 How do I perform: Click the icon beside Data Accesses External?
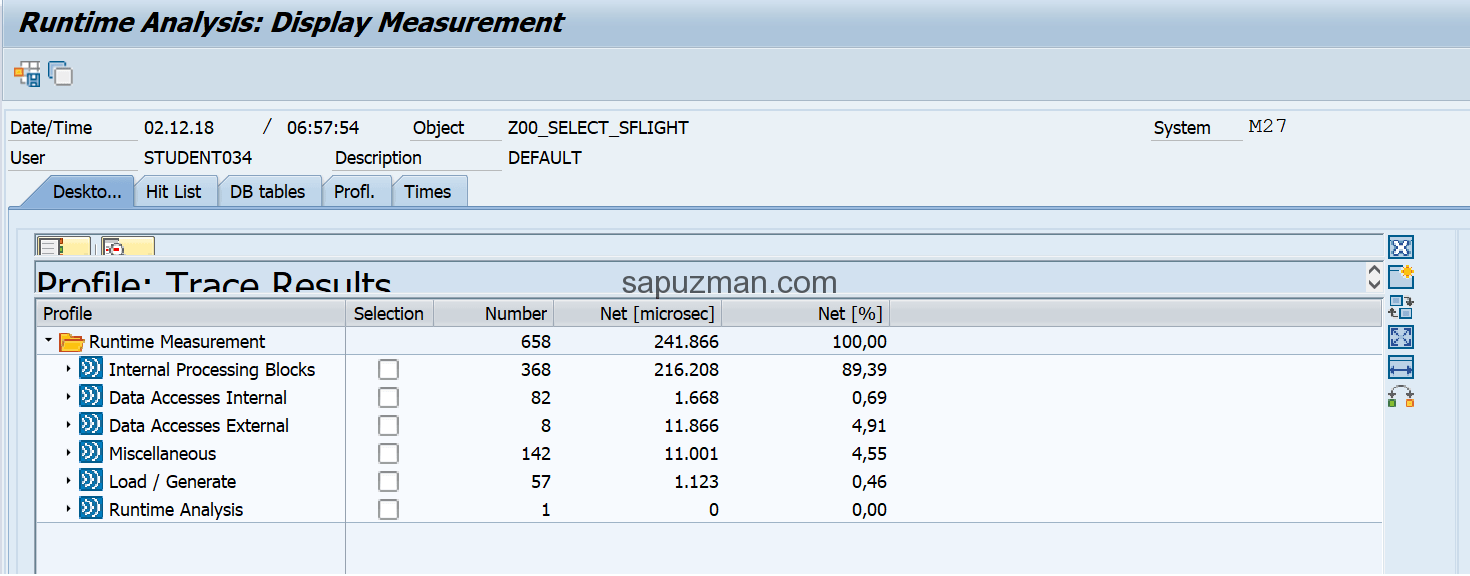click(x=91, y=425)
